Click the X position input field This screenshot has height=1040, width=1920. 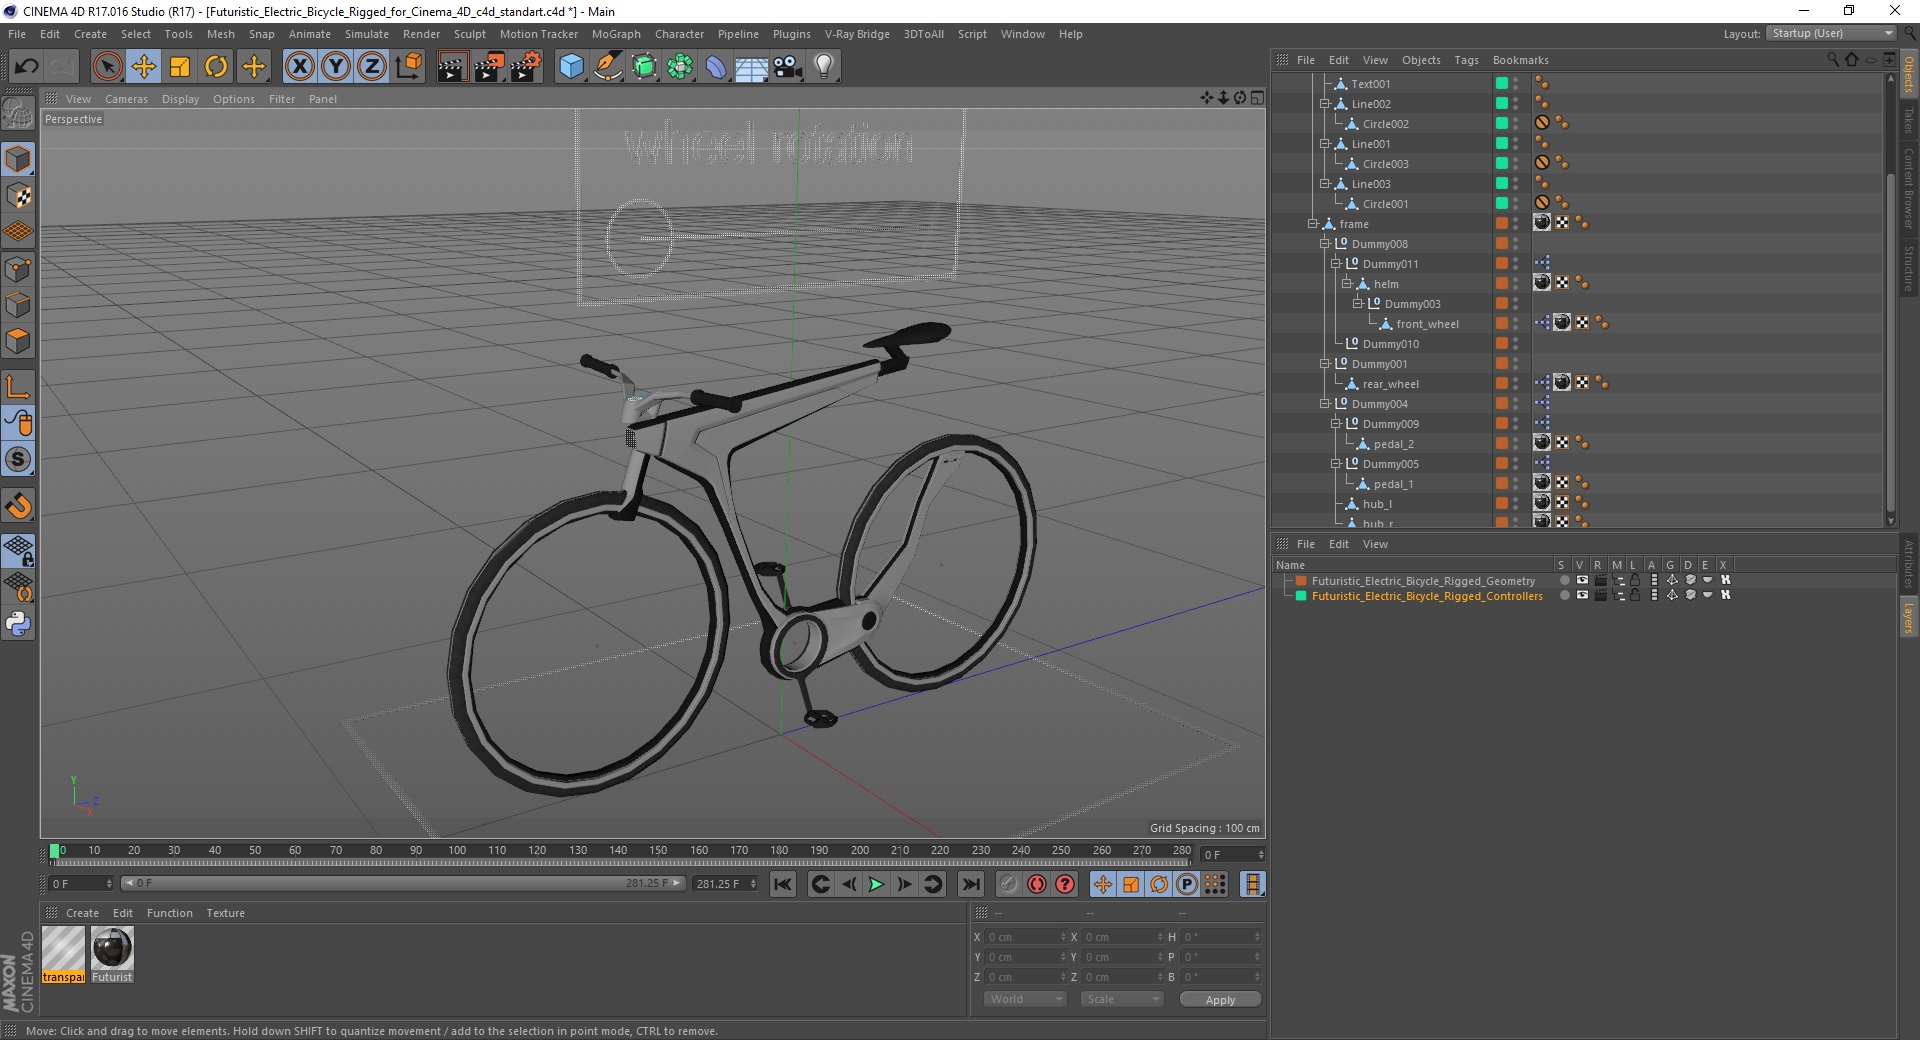pyautogui.click(x=1027, y=937)
